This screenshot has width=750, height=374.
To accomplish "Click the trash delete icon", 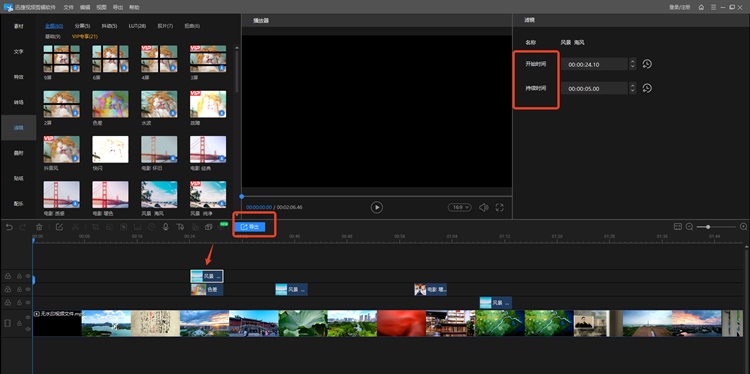I will pyautogui.click(x=40, y=227).
